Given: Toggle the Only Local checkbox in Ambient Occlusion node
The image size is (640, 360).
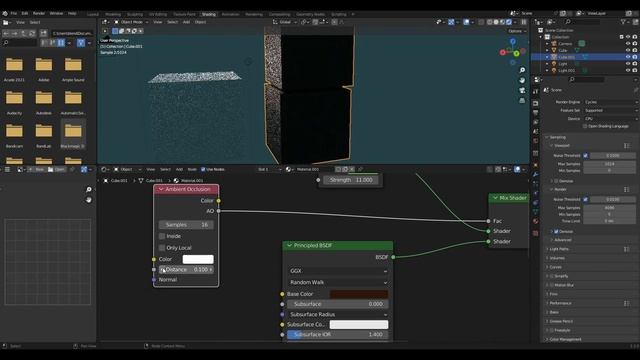Looking at the screenshot, I should coord(162,248).
